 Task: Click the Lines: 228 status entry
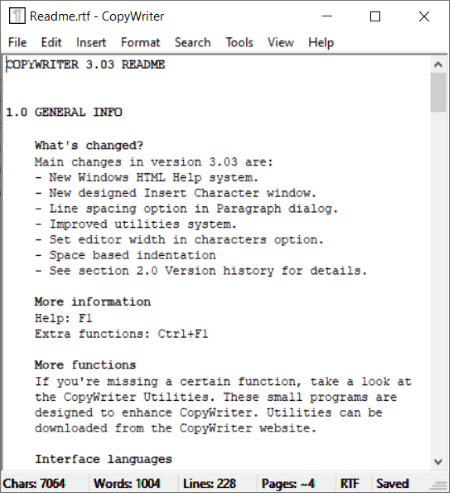[210, 483]
